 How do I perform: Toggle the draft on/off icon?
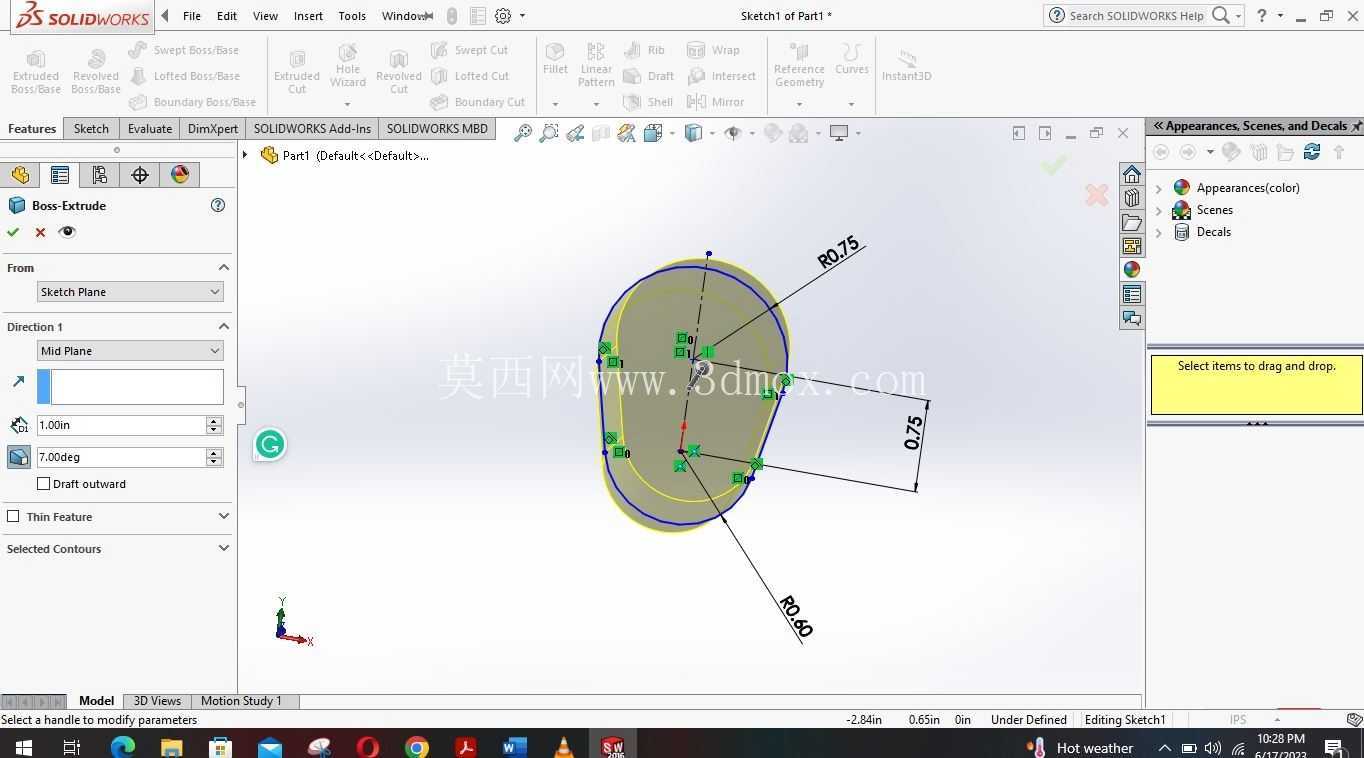coord(18,457)
